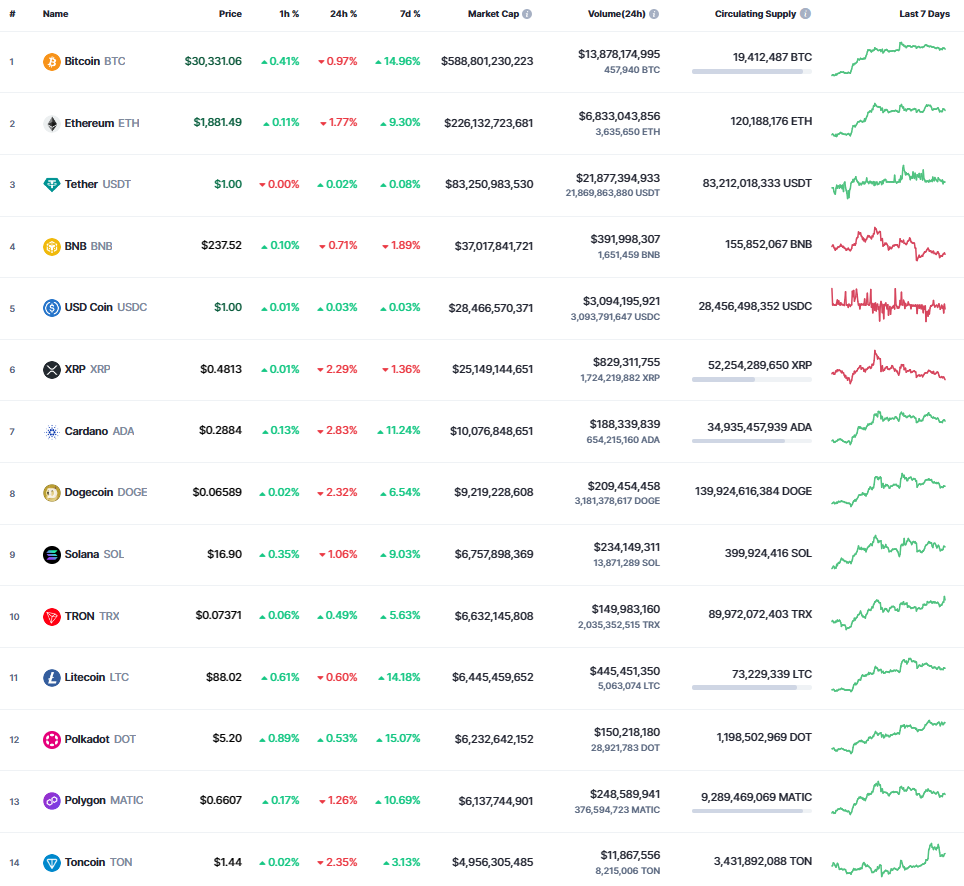Click the TRON red logo icon
The width and height of the screenshot is (964, 886).
tap(52, 616)
